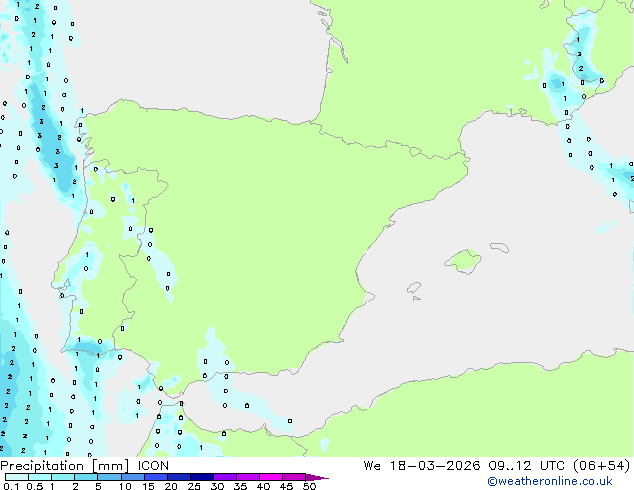
Task: Click the legend label '35'
Action: tap(240, 486)
